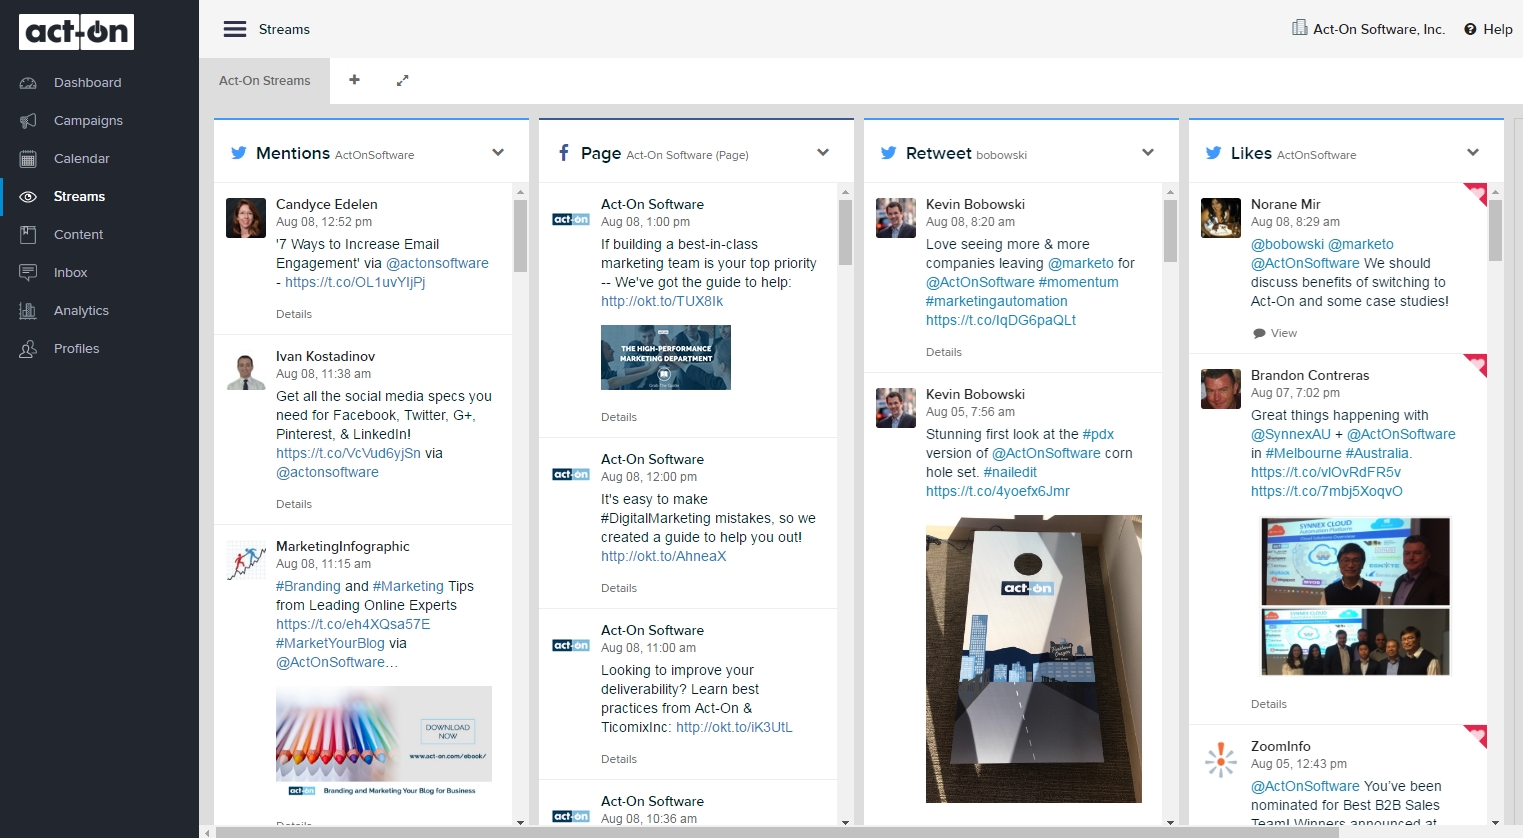Screen dimensions: 1523x838
Task: Expand Retweet column dropdown chevron
Action: [x=1148, y=153]
